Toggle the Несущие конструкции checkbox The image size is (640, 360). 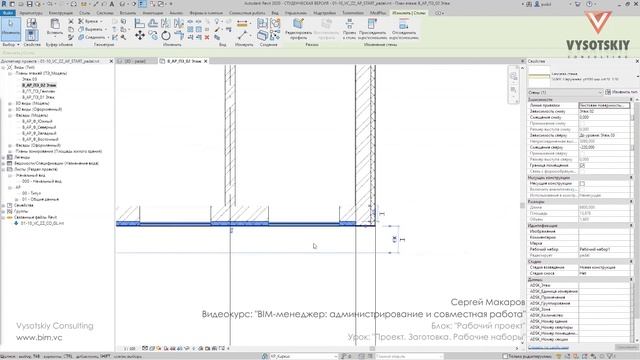tap(582, 184)
